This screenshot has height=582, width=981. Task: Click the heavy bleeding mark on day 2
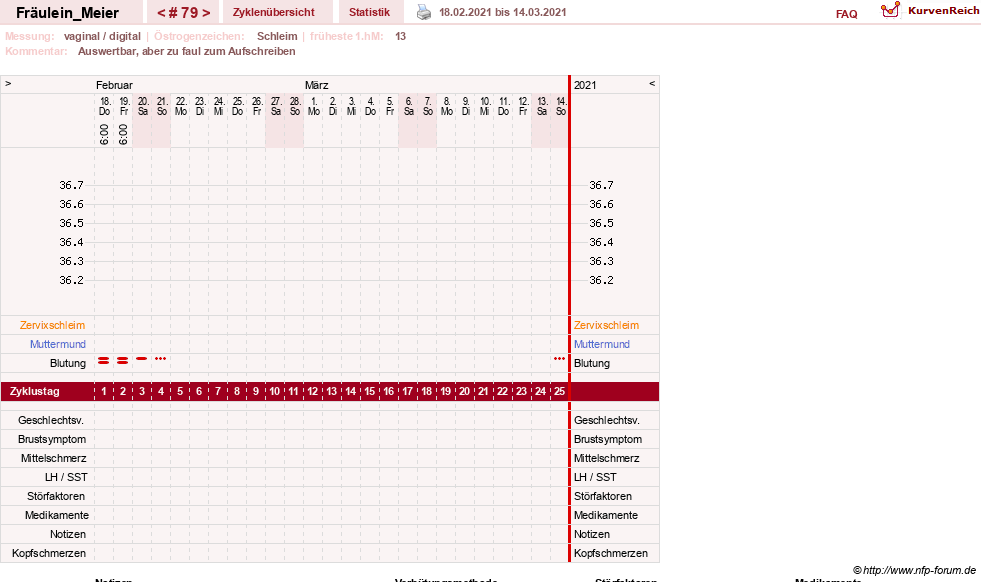click(123, 360)
